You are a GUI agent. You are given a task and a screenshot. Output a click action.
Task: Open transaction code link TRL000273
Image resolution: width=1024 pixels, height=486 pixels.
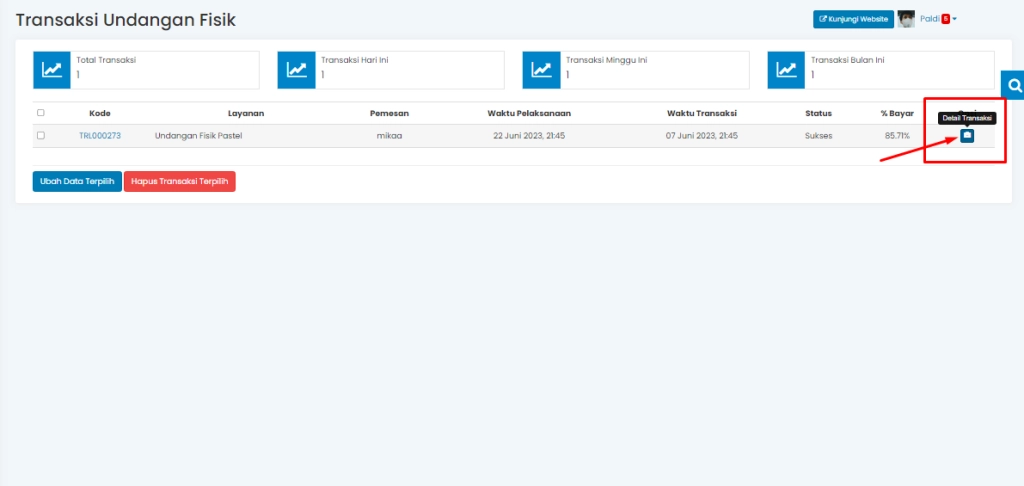[x=100, y=135]
